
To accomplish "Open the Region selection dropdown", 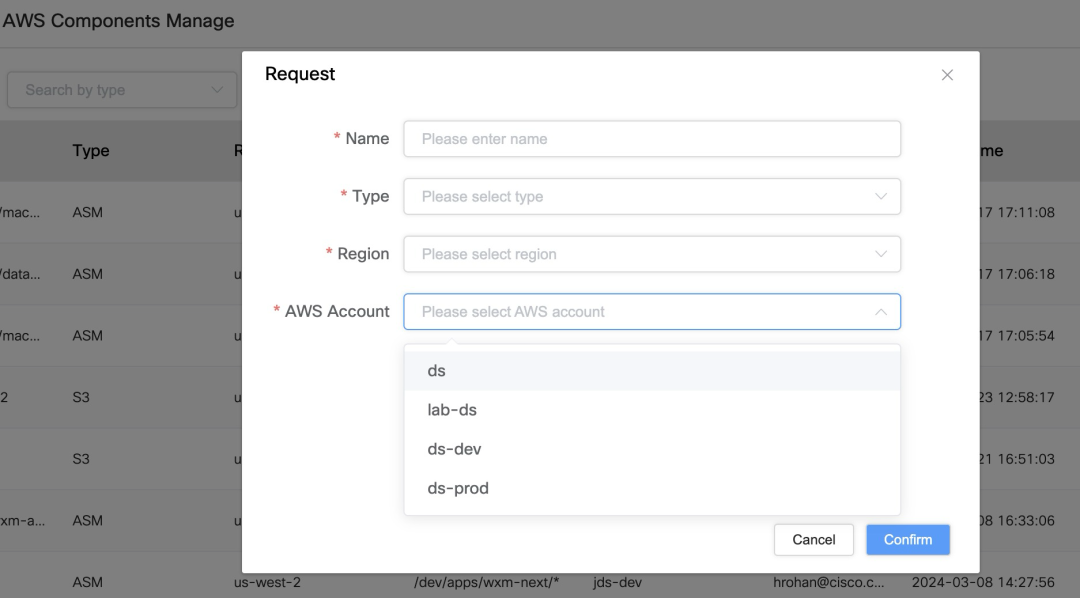I will click(651, 254).
